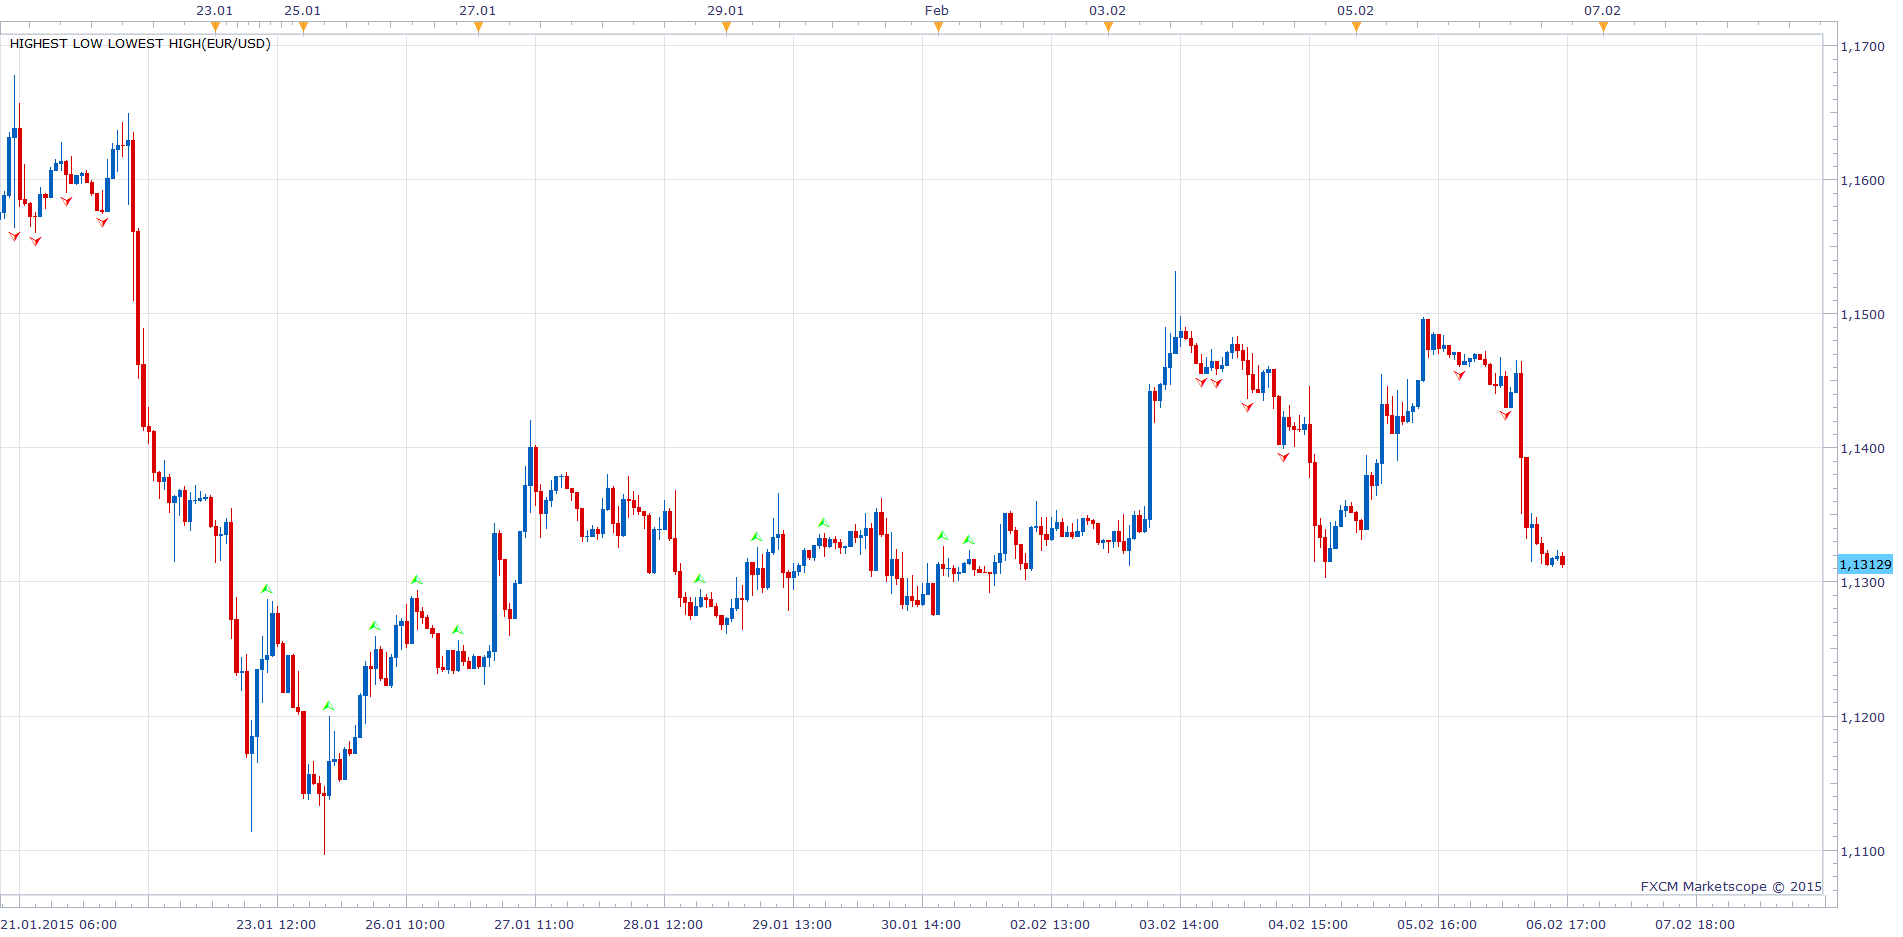This screenshot has width=1903, height=937.
Task: Click the tallest candle wick spike near 03.02 14:00
Action: click(1175, 300)
